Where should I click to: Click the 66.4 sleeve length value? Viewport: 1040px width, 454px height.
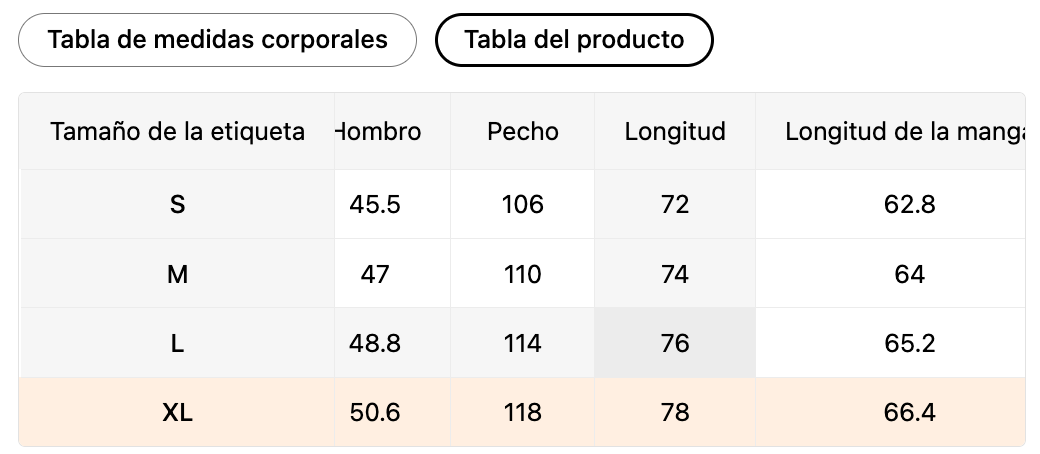[x=910, y=412]
